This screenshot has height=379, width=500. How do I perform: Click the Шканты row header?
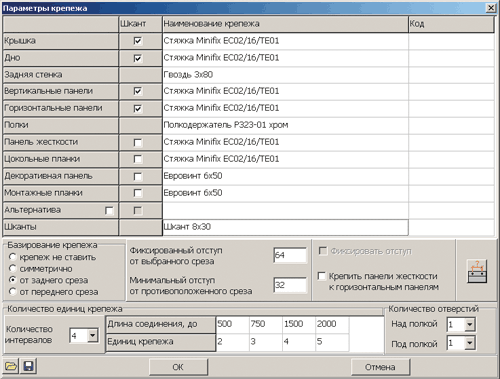(60, 227)
